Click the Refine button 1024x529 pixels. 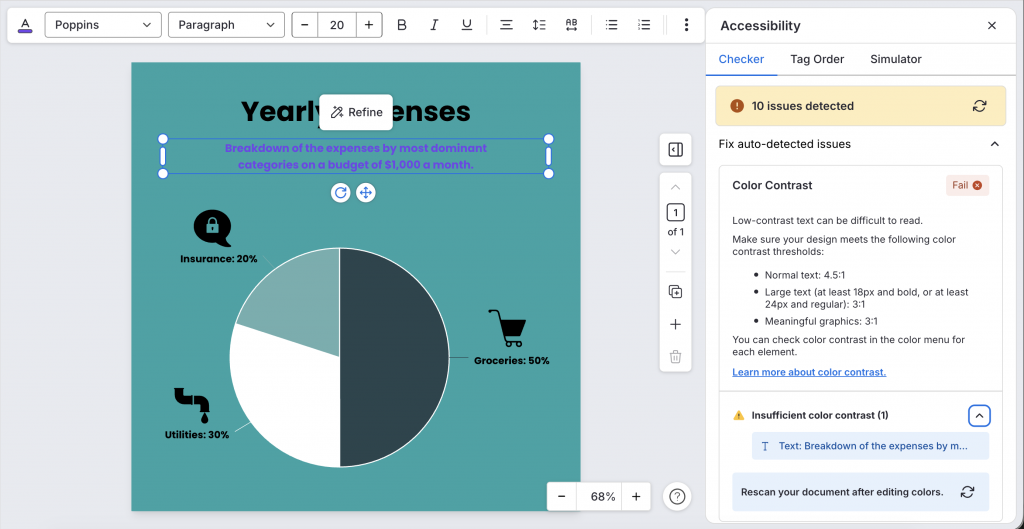coord(356,112)
